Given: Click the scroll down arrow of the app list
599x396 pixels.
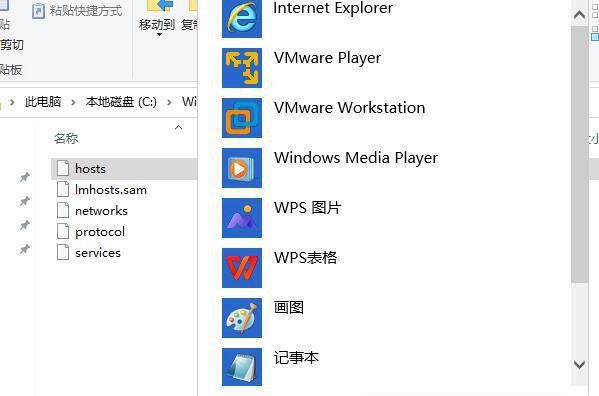Looking at the screenshot, I should 580,364.
